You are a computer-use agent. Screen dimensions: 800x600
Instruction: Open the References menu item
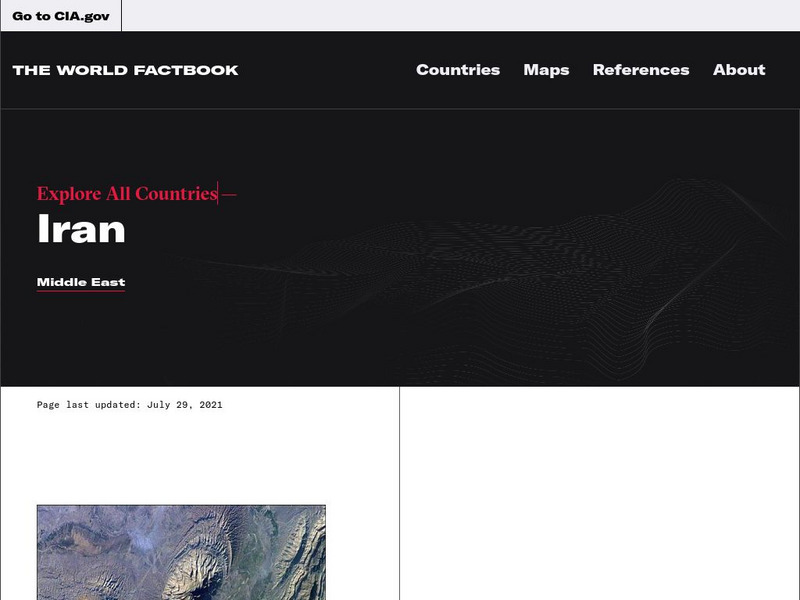click(x=641, y=70)
